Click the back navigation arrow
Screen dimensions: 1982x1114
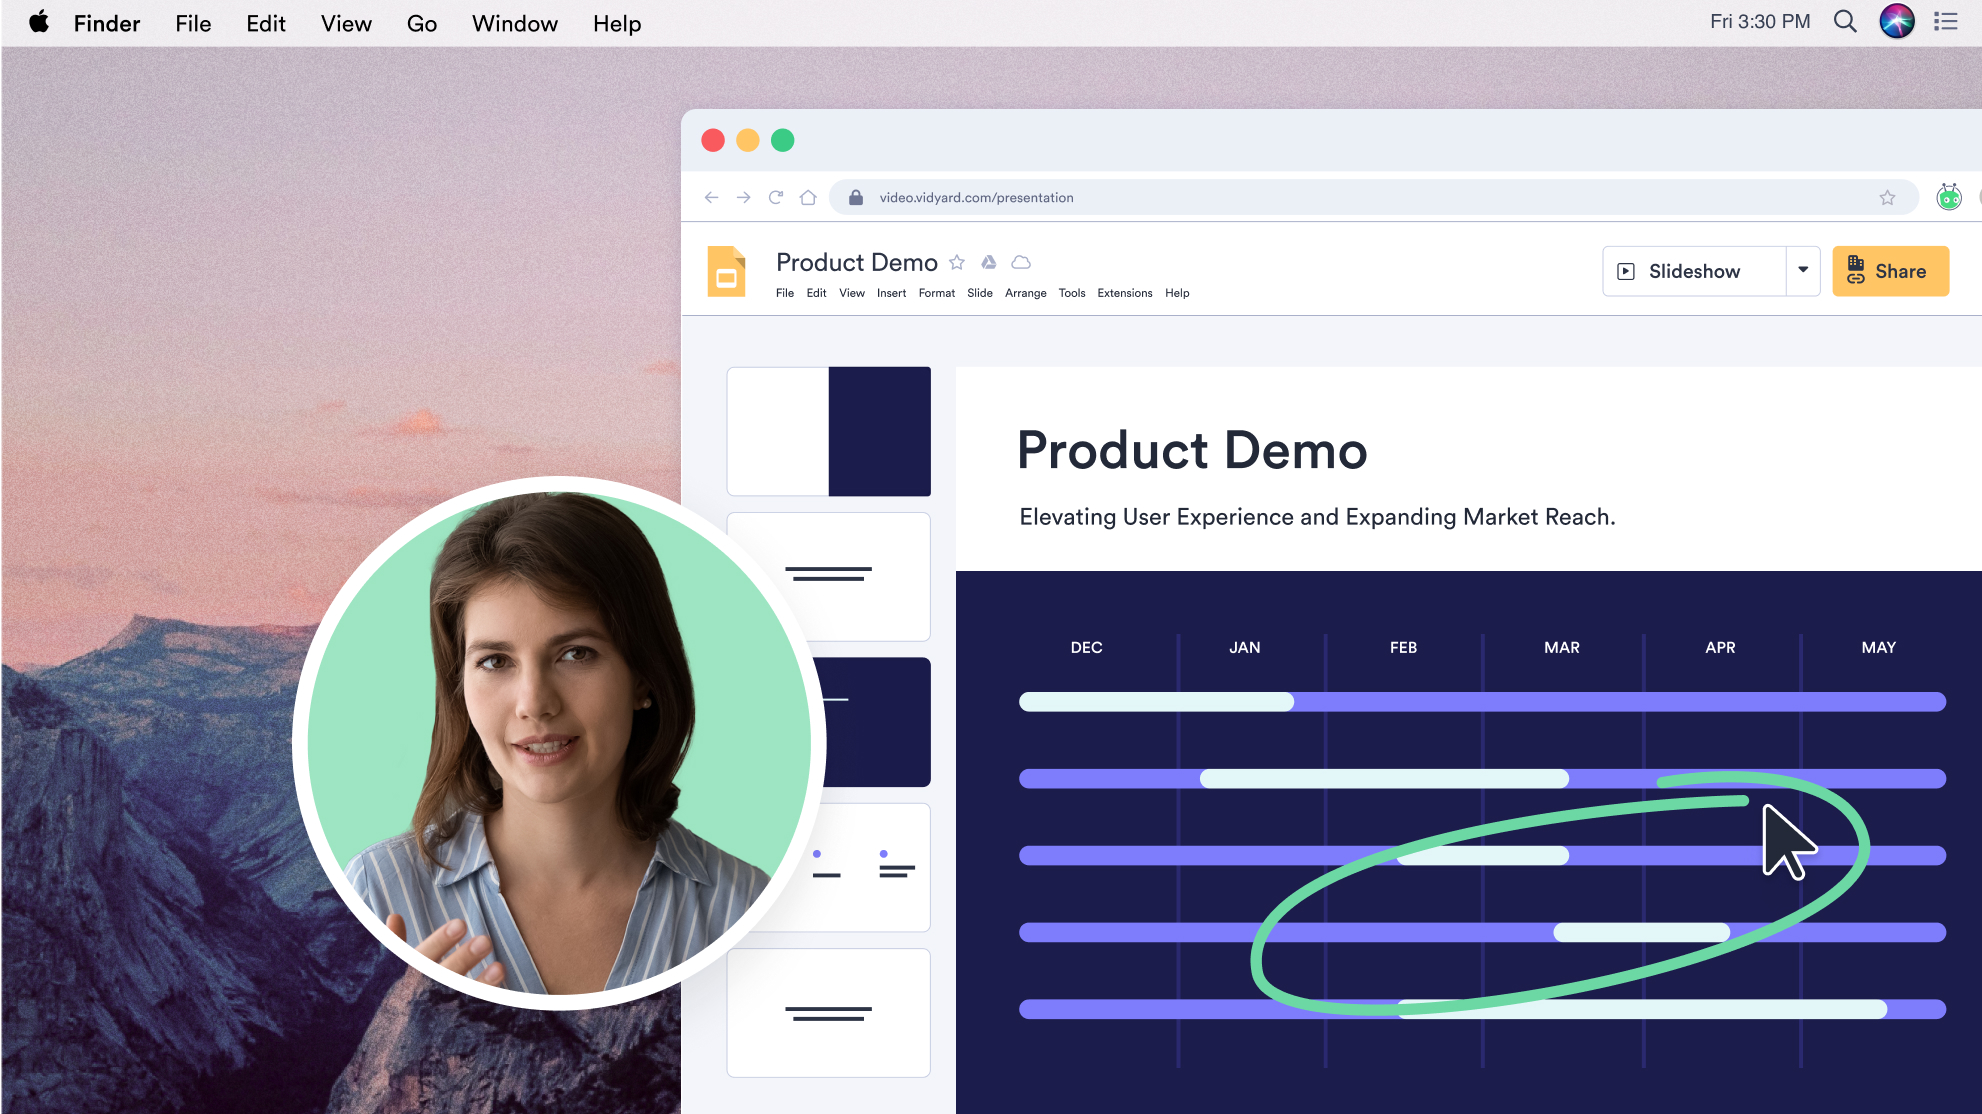coord(711,197)
